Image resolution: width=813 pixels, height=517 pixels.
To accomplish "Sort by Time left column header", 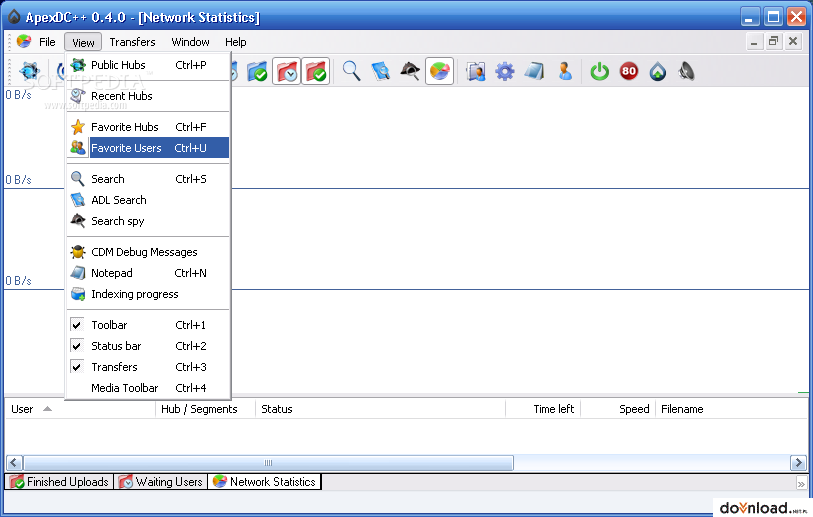I will point(543,409).
